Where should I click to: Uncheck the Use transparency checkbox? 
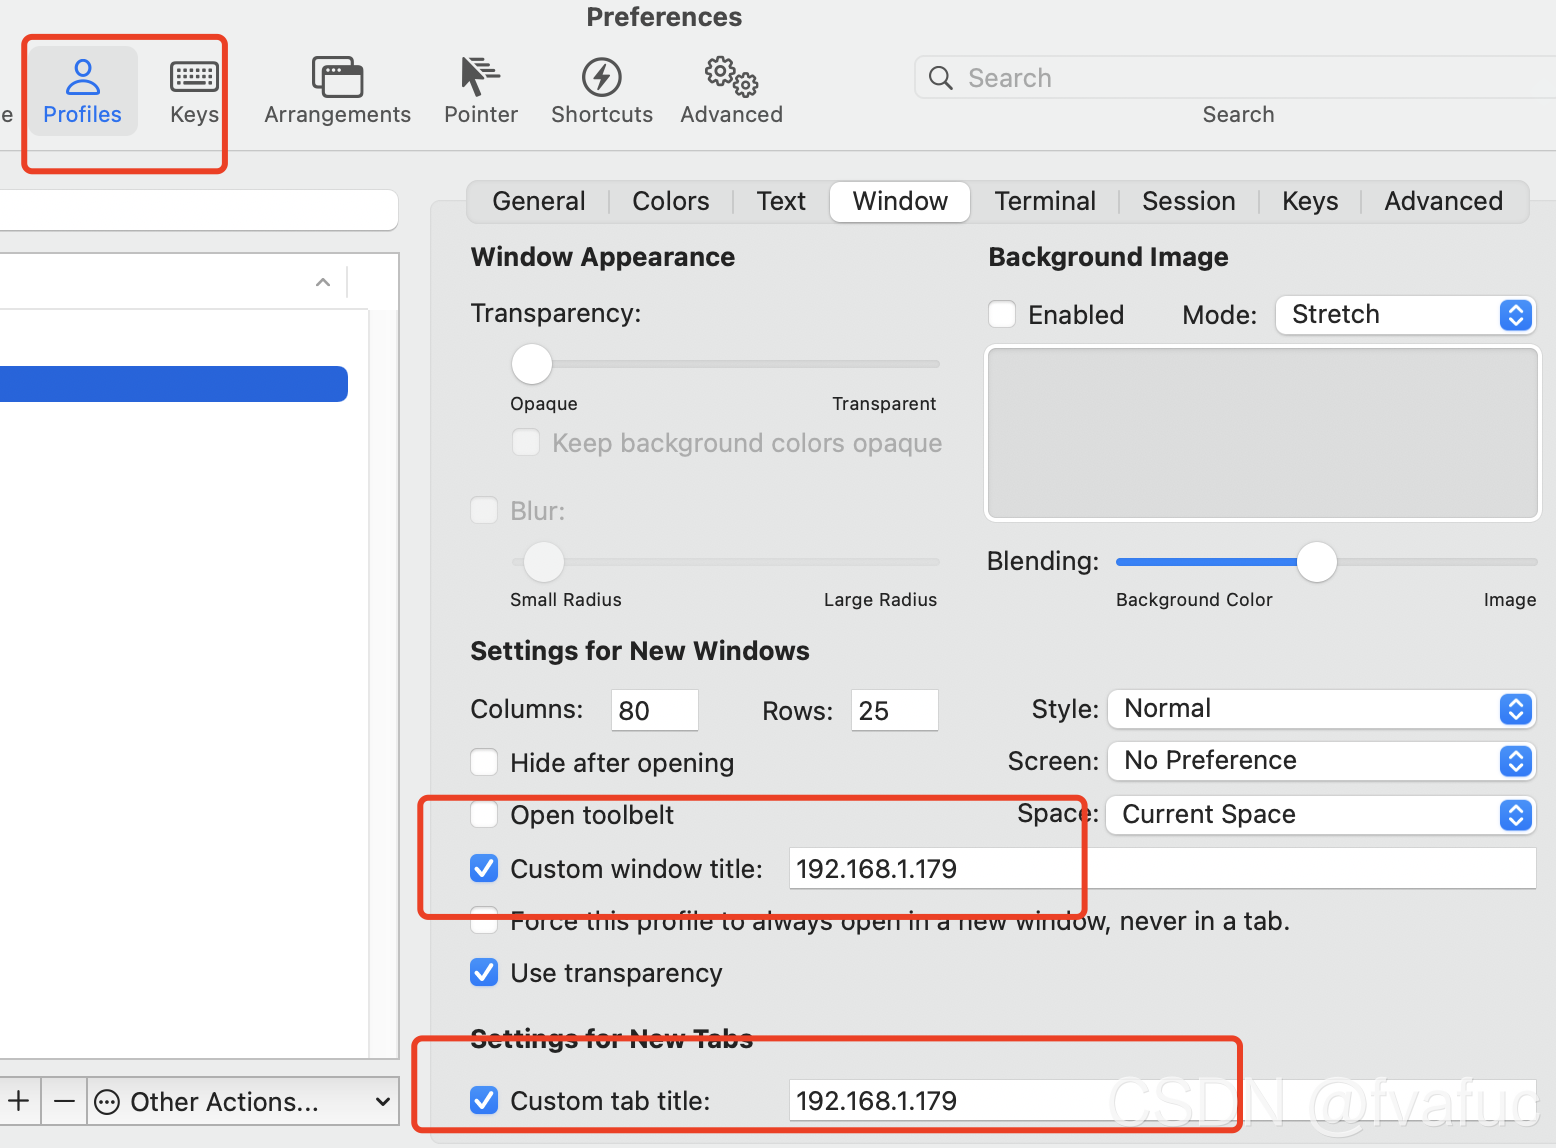pyautogui.click(x=484, y=972)
